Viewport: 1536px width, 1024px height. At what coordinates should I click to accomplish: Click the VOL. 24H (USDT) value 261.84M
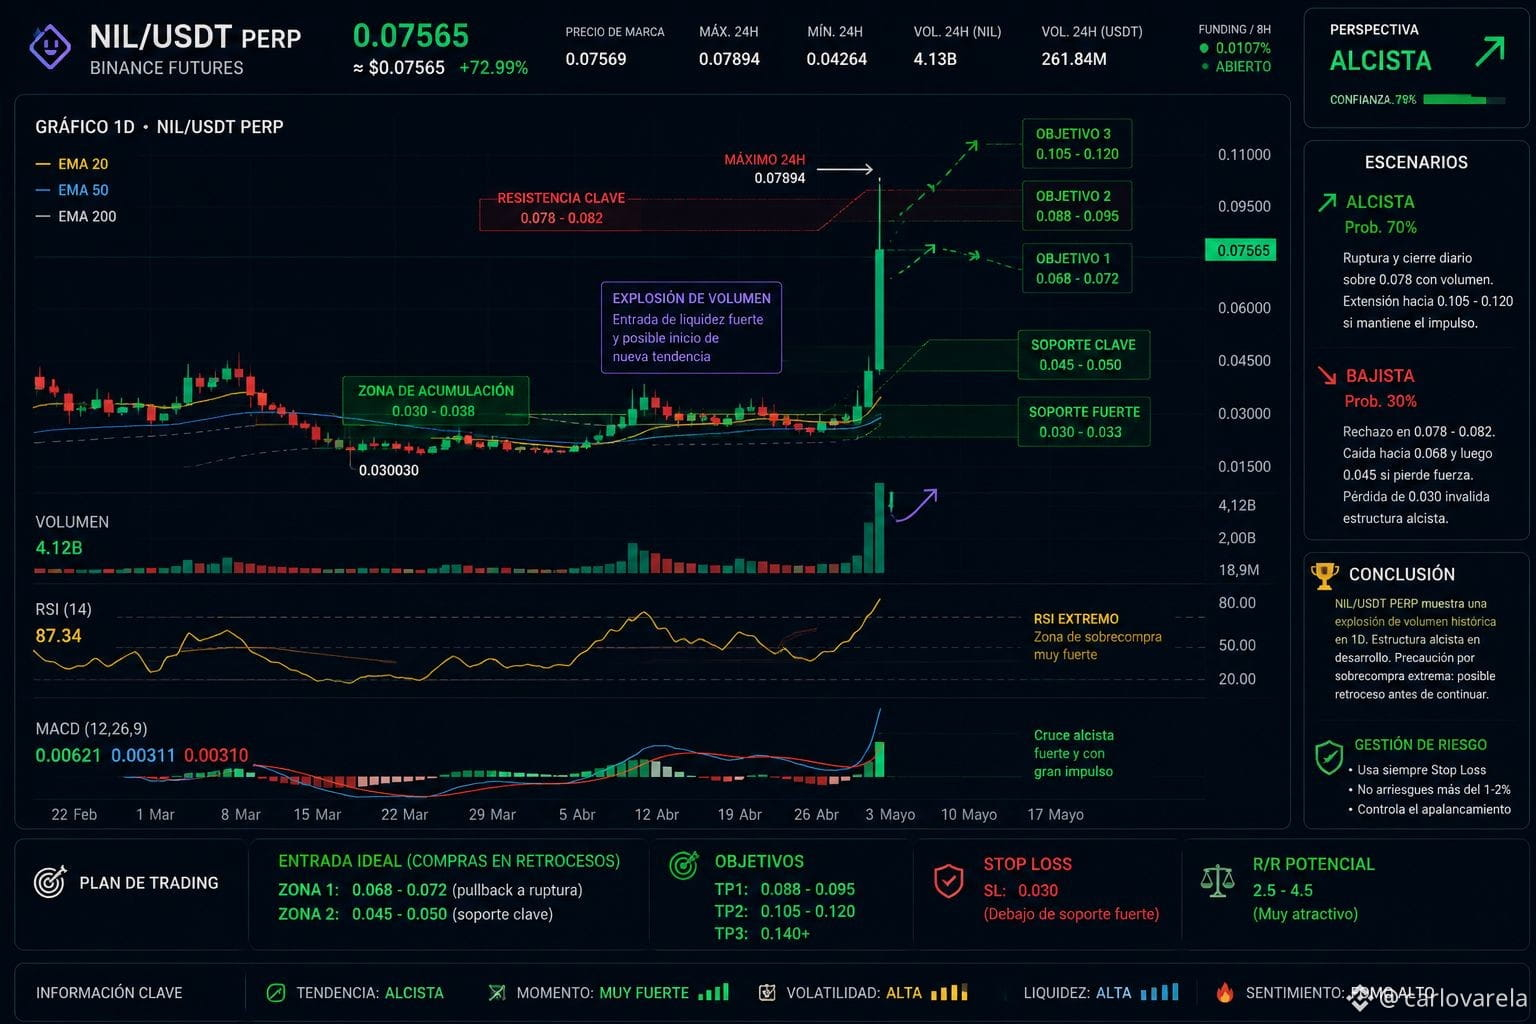click(x=1074, y=59)
